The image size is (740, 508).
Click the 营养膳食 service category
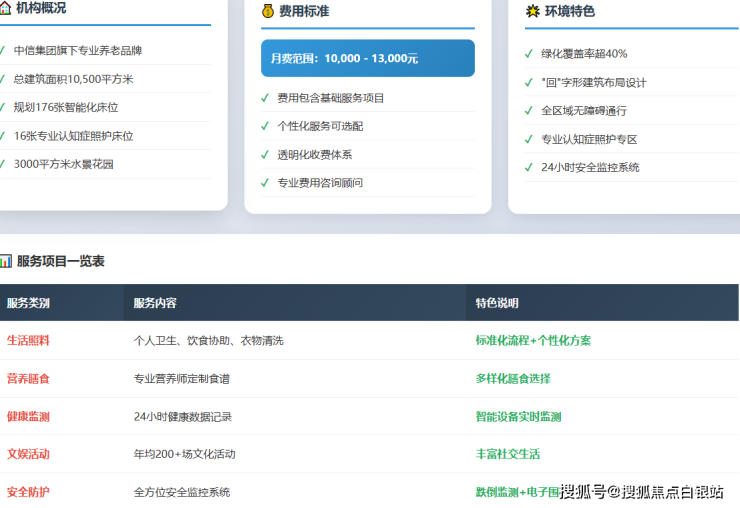pos(28,379)
